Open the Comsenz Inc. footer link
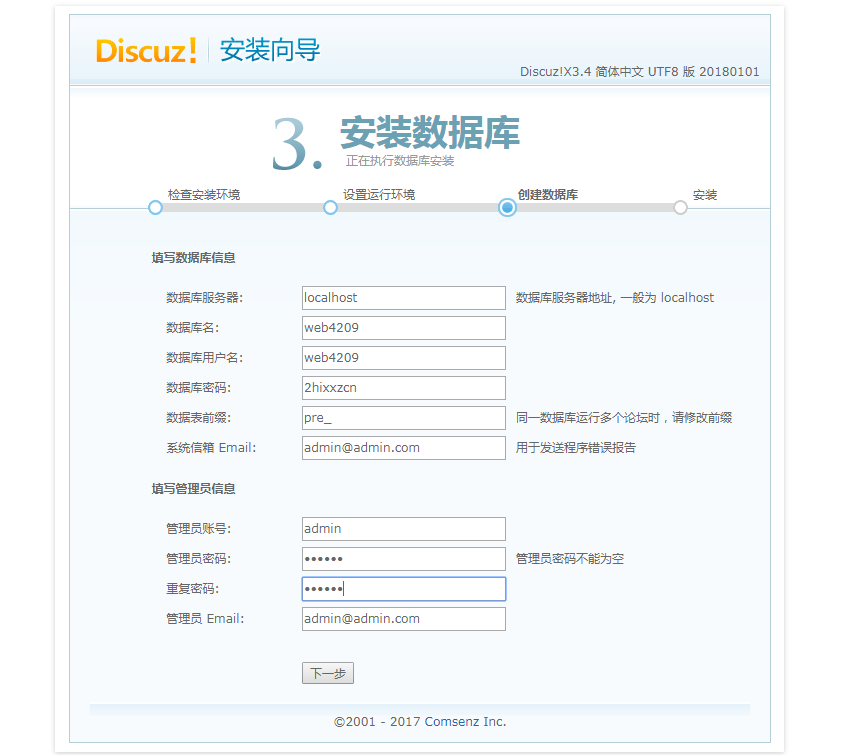 coord(465,721)
